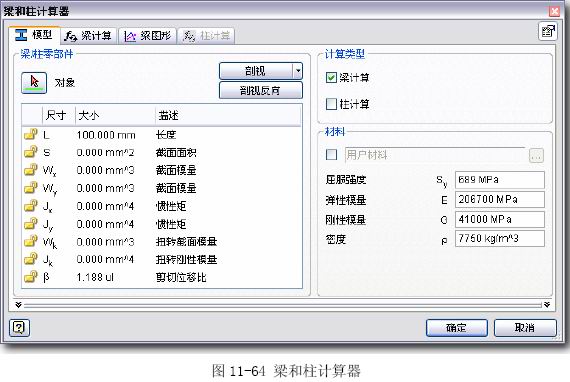Select the 柱计算 tab
Screen dimensions: 570x382
(x=206, y=36)
